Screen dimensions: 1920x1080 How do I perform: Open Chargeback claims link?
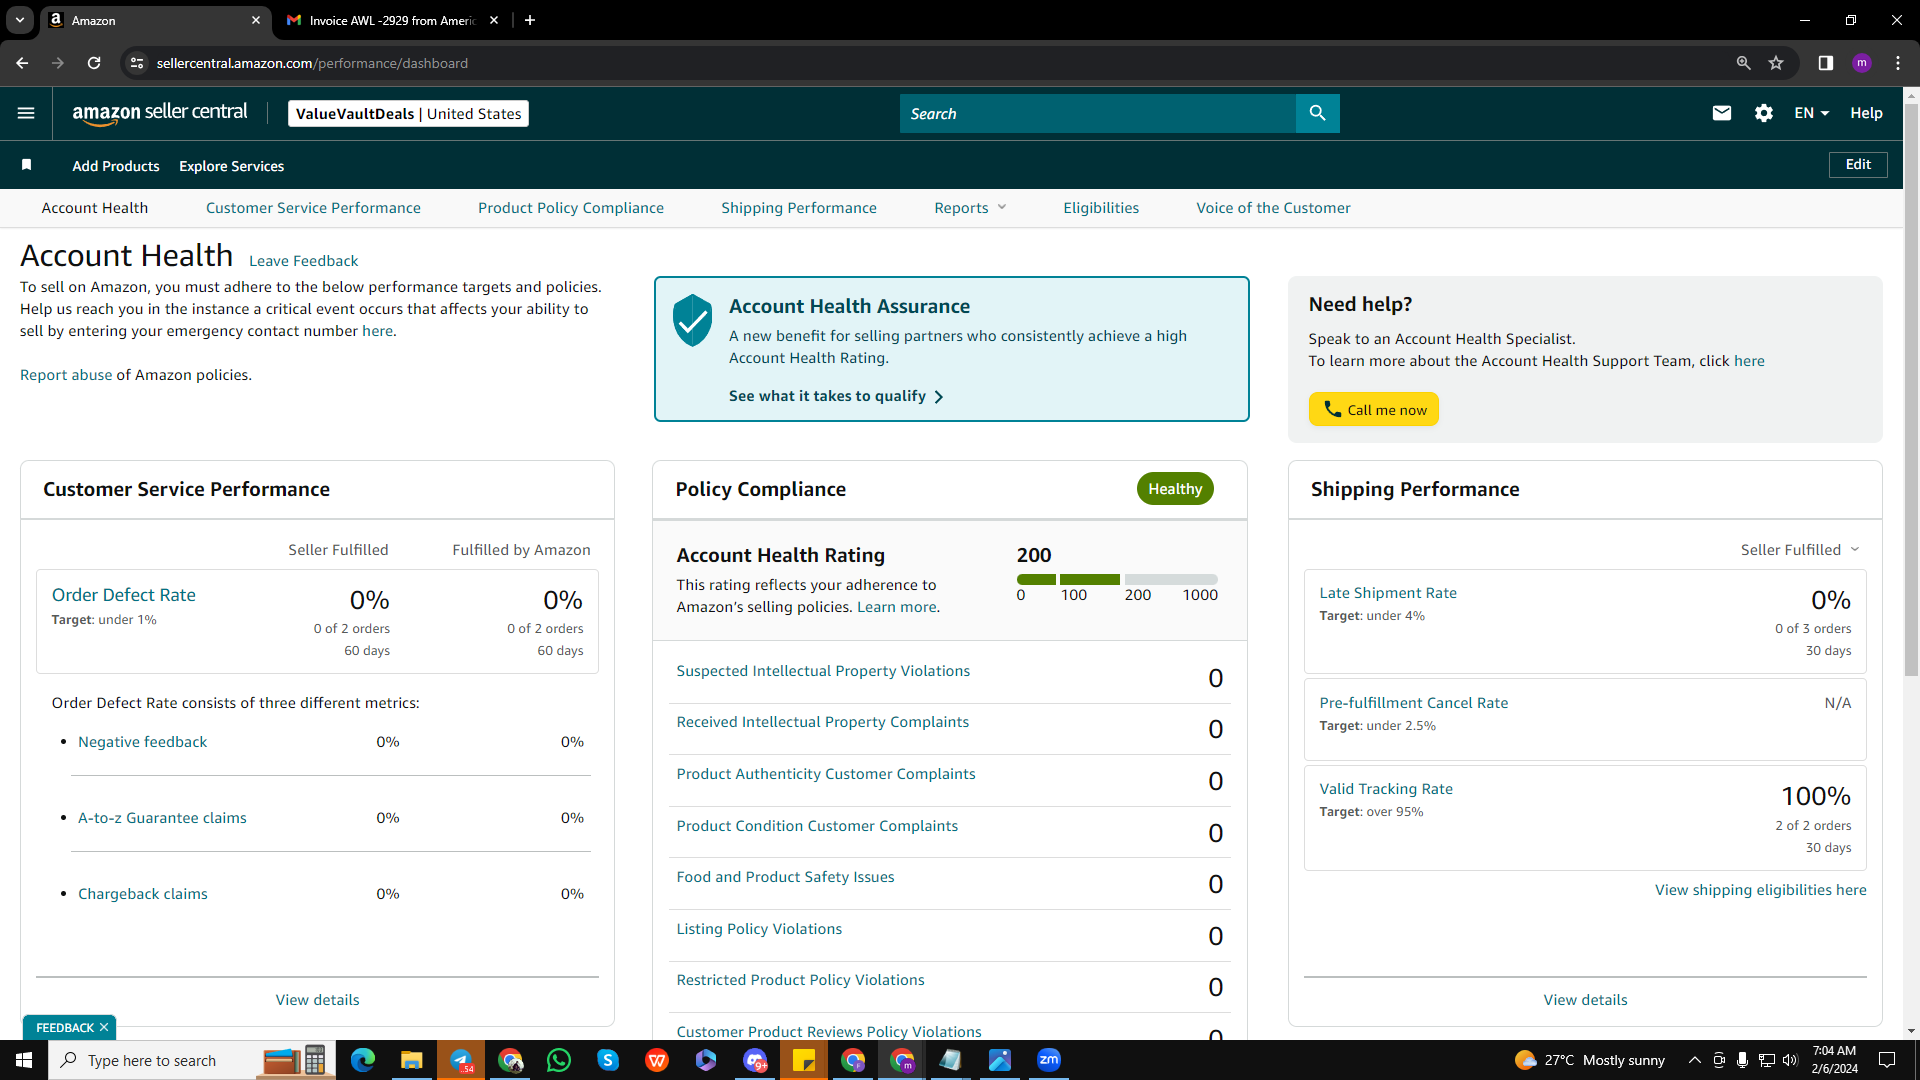(x=143, y=894)
